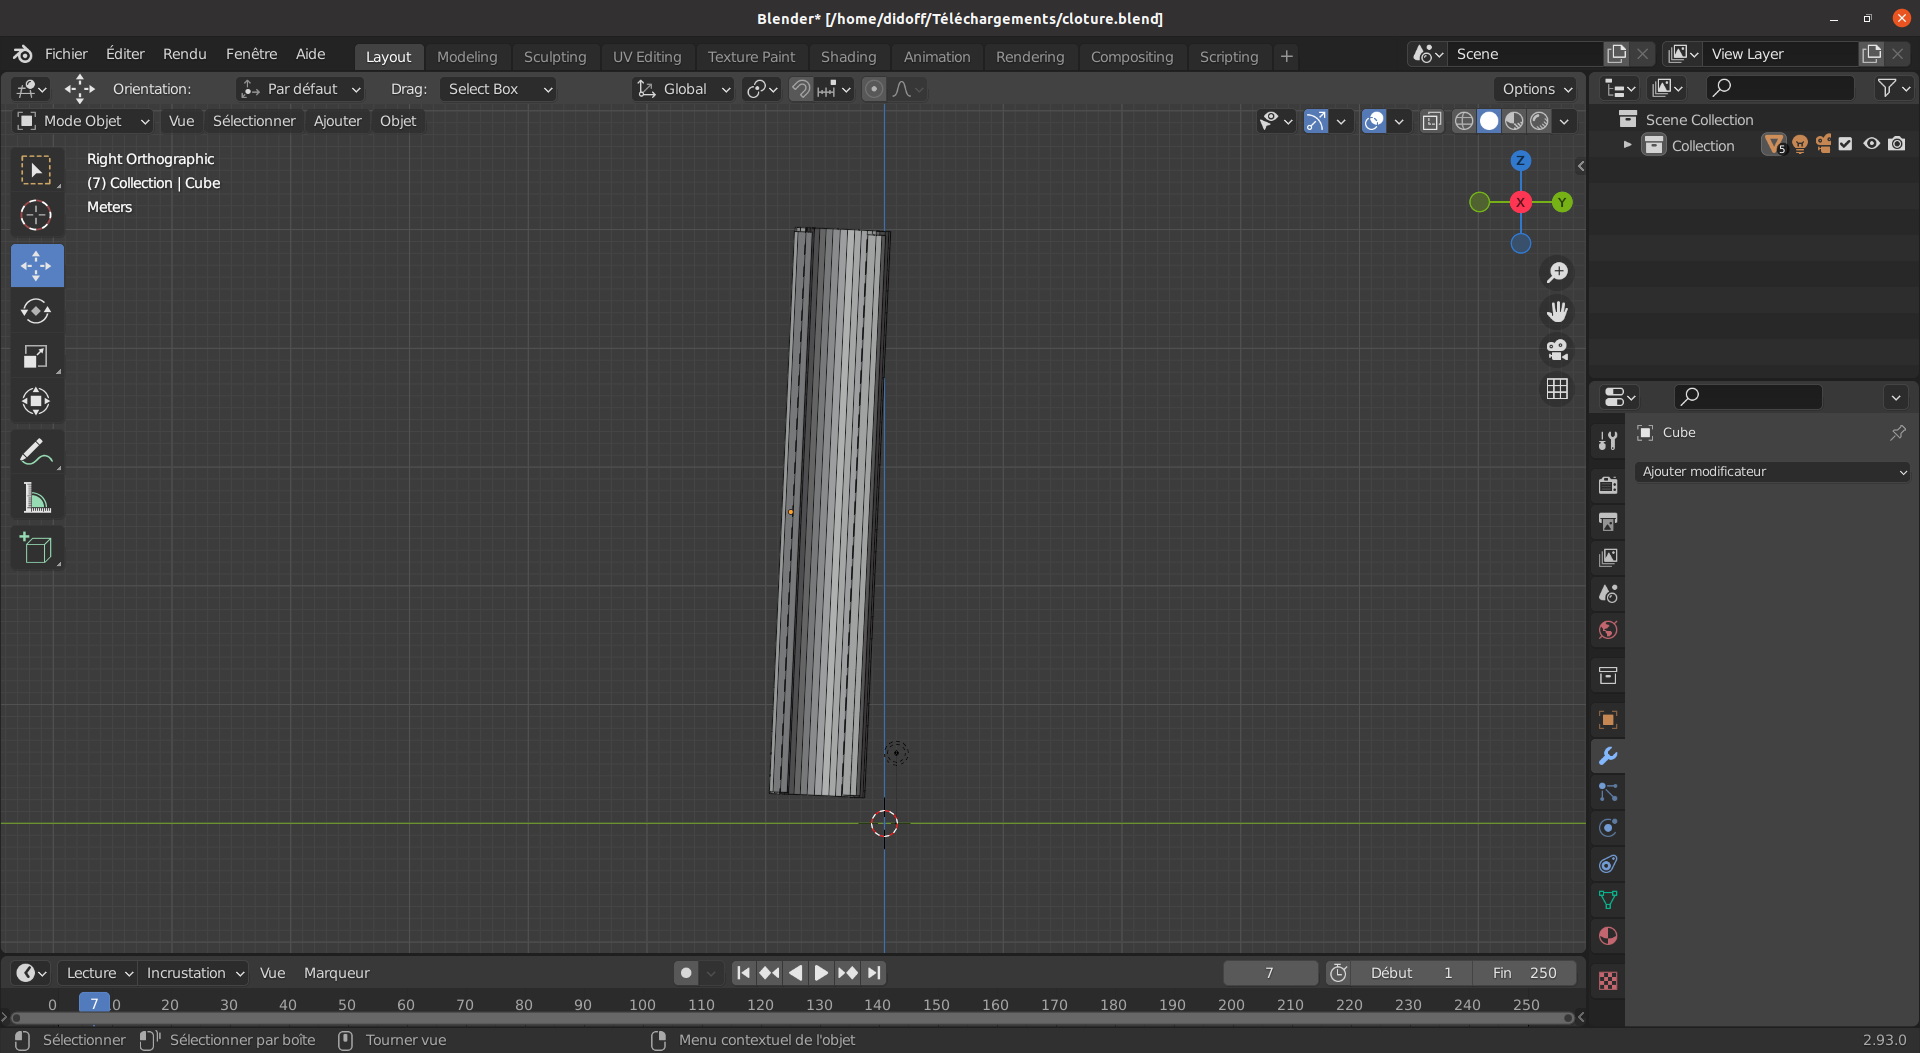The image size is (1920, 1053).
Task: Open the Fichier menu
Action: (x=66, y=54)
